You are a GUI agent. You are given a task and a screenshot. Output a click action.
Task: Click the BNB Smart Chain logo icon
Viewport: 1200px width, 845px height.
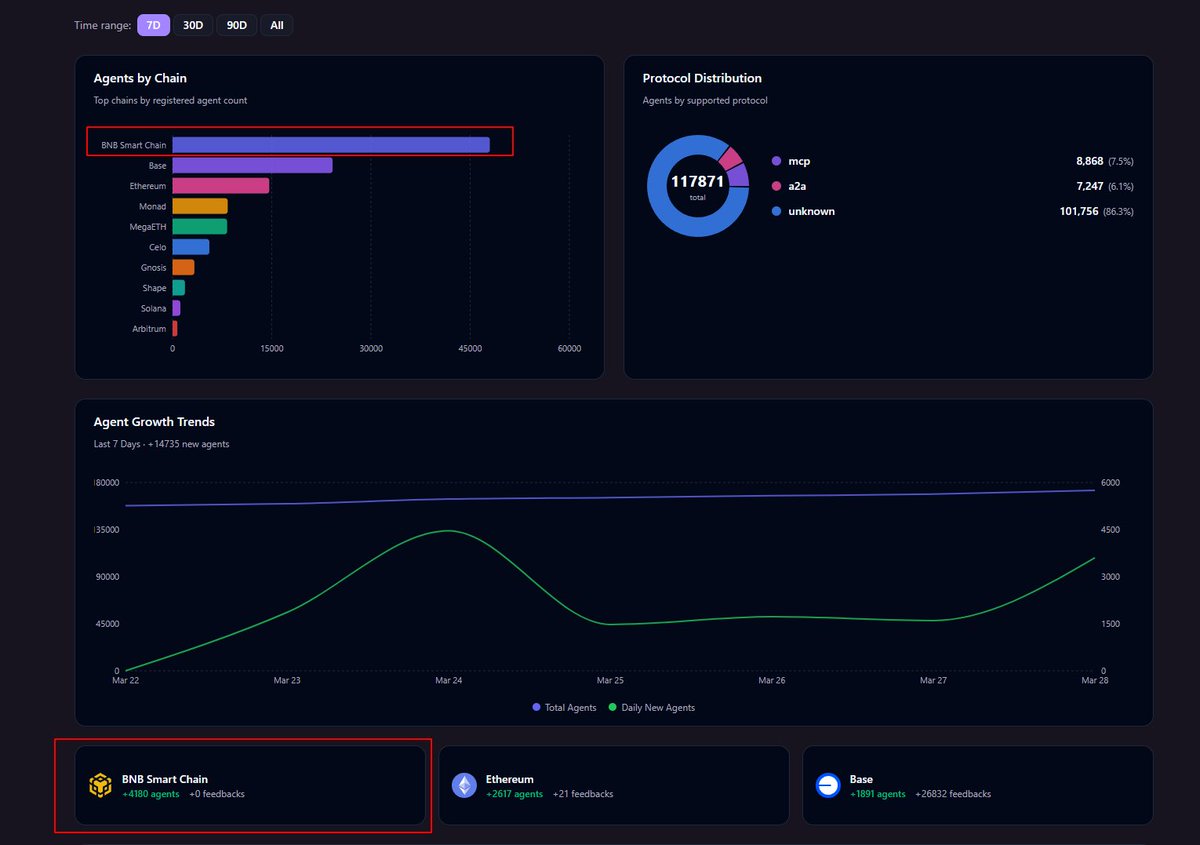click(100, 786)
